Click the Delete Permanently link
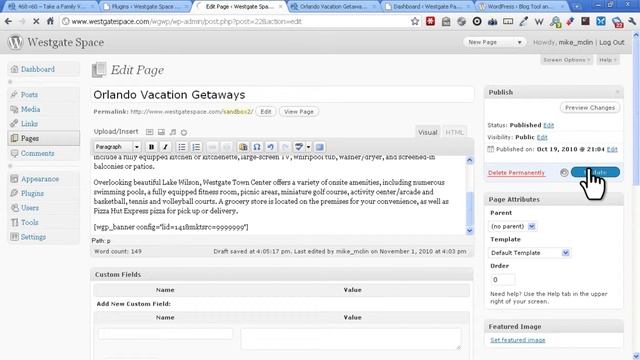The image size is (640, 360). [x=516, y=173]
